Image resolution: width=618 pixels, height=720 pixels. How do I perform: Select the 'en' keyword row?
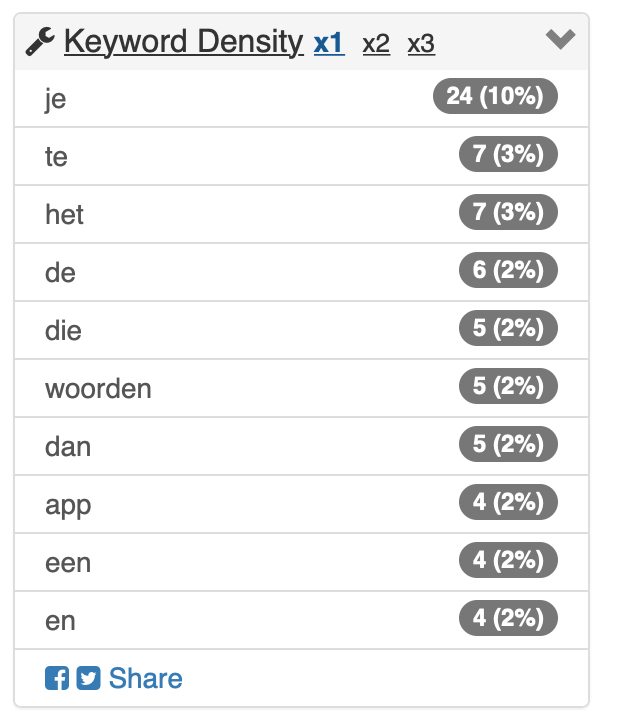coord(301,620)
